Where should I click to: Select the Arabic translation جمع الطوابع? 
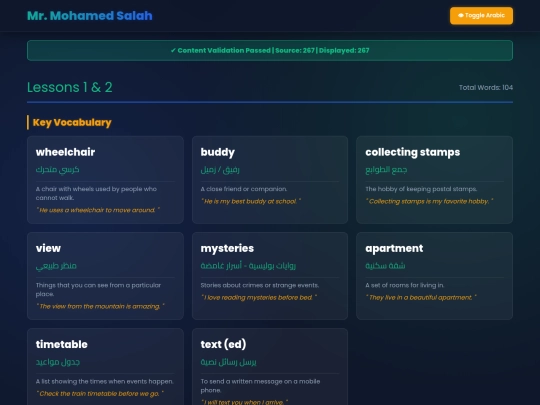click(386, 169)
